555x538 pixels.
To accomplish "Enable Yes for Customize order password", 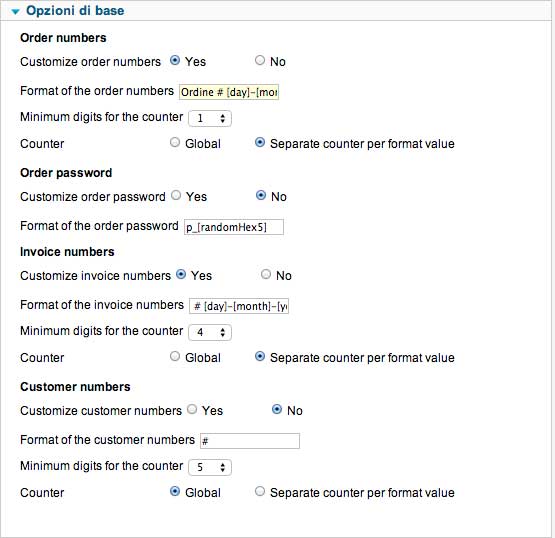I will pos(176,195).
